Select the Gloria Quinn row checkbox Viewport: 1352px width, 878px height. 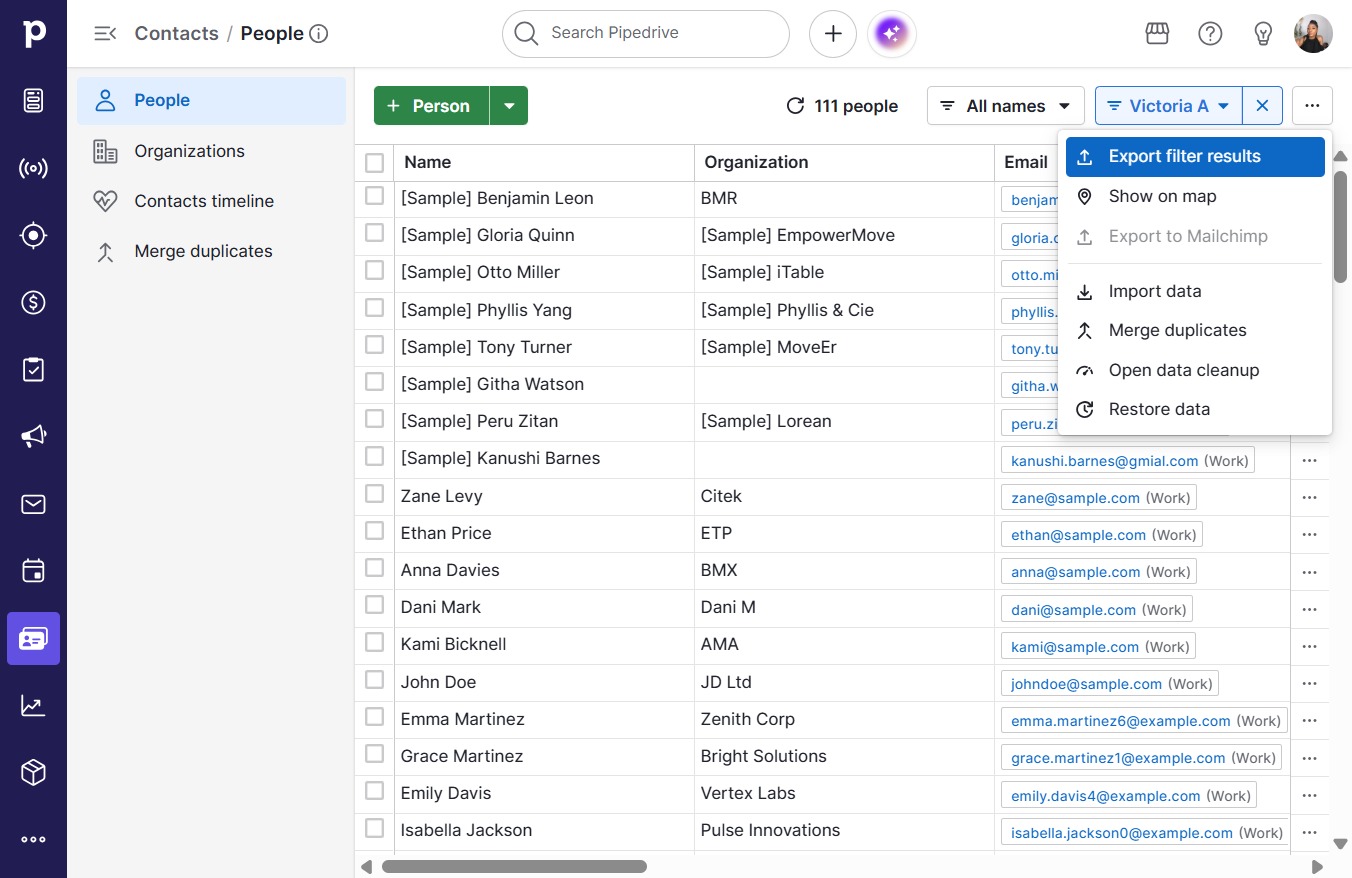[374, 233]
